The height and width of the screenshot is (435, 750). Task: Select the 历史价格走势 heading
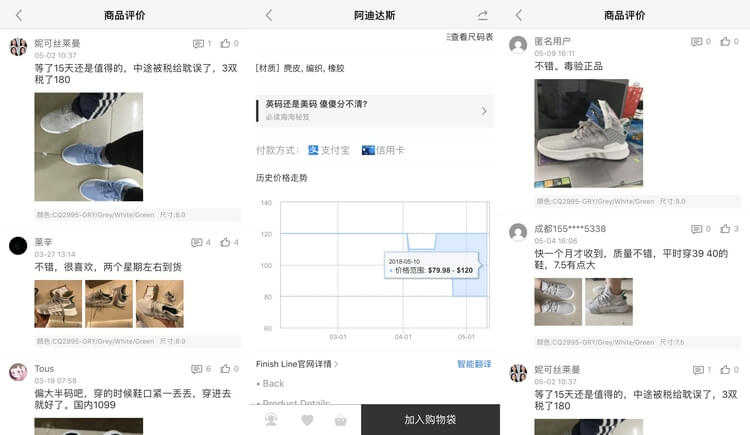pyautogui.click(x=282, y=178)
